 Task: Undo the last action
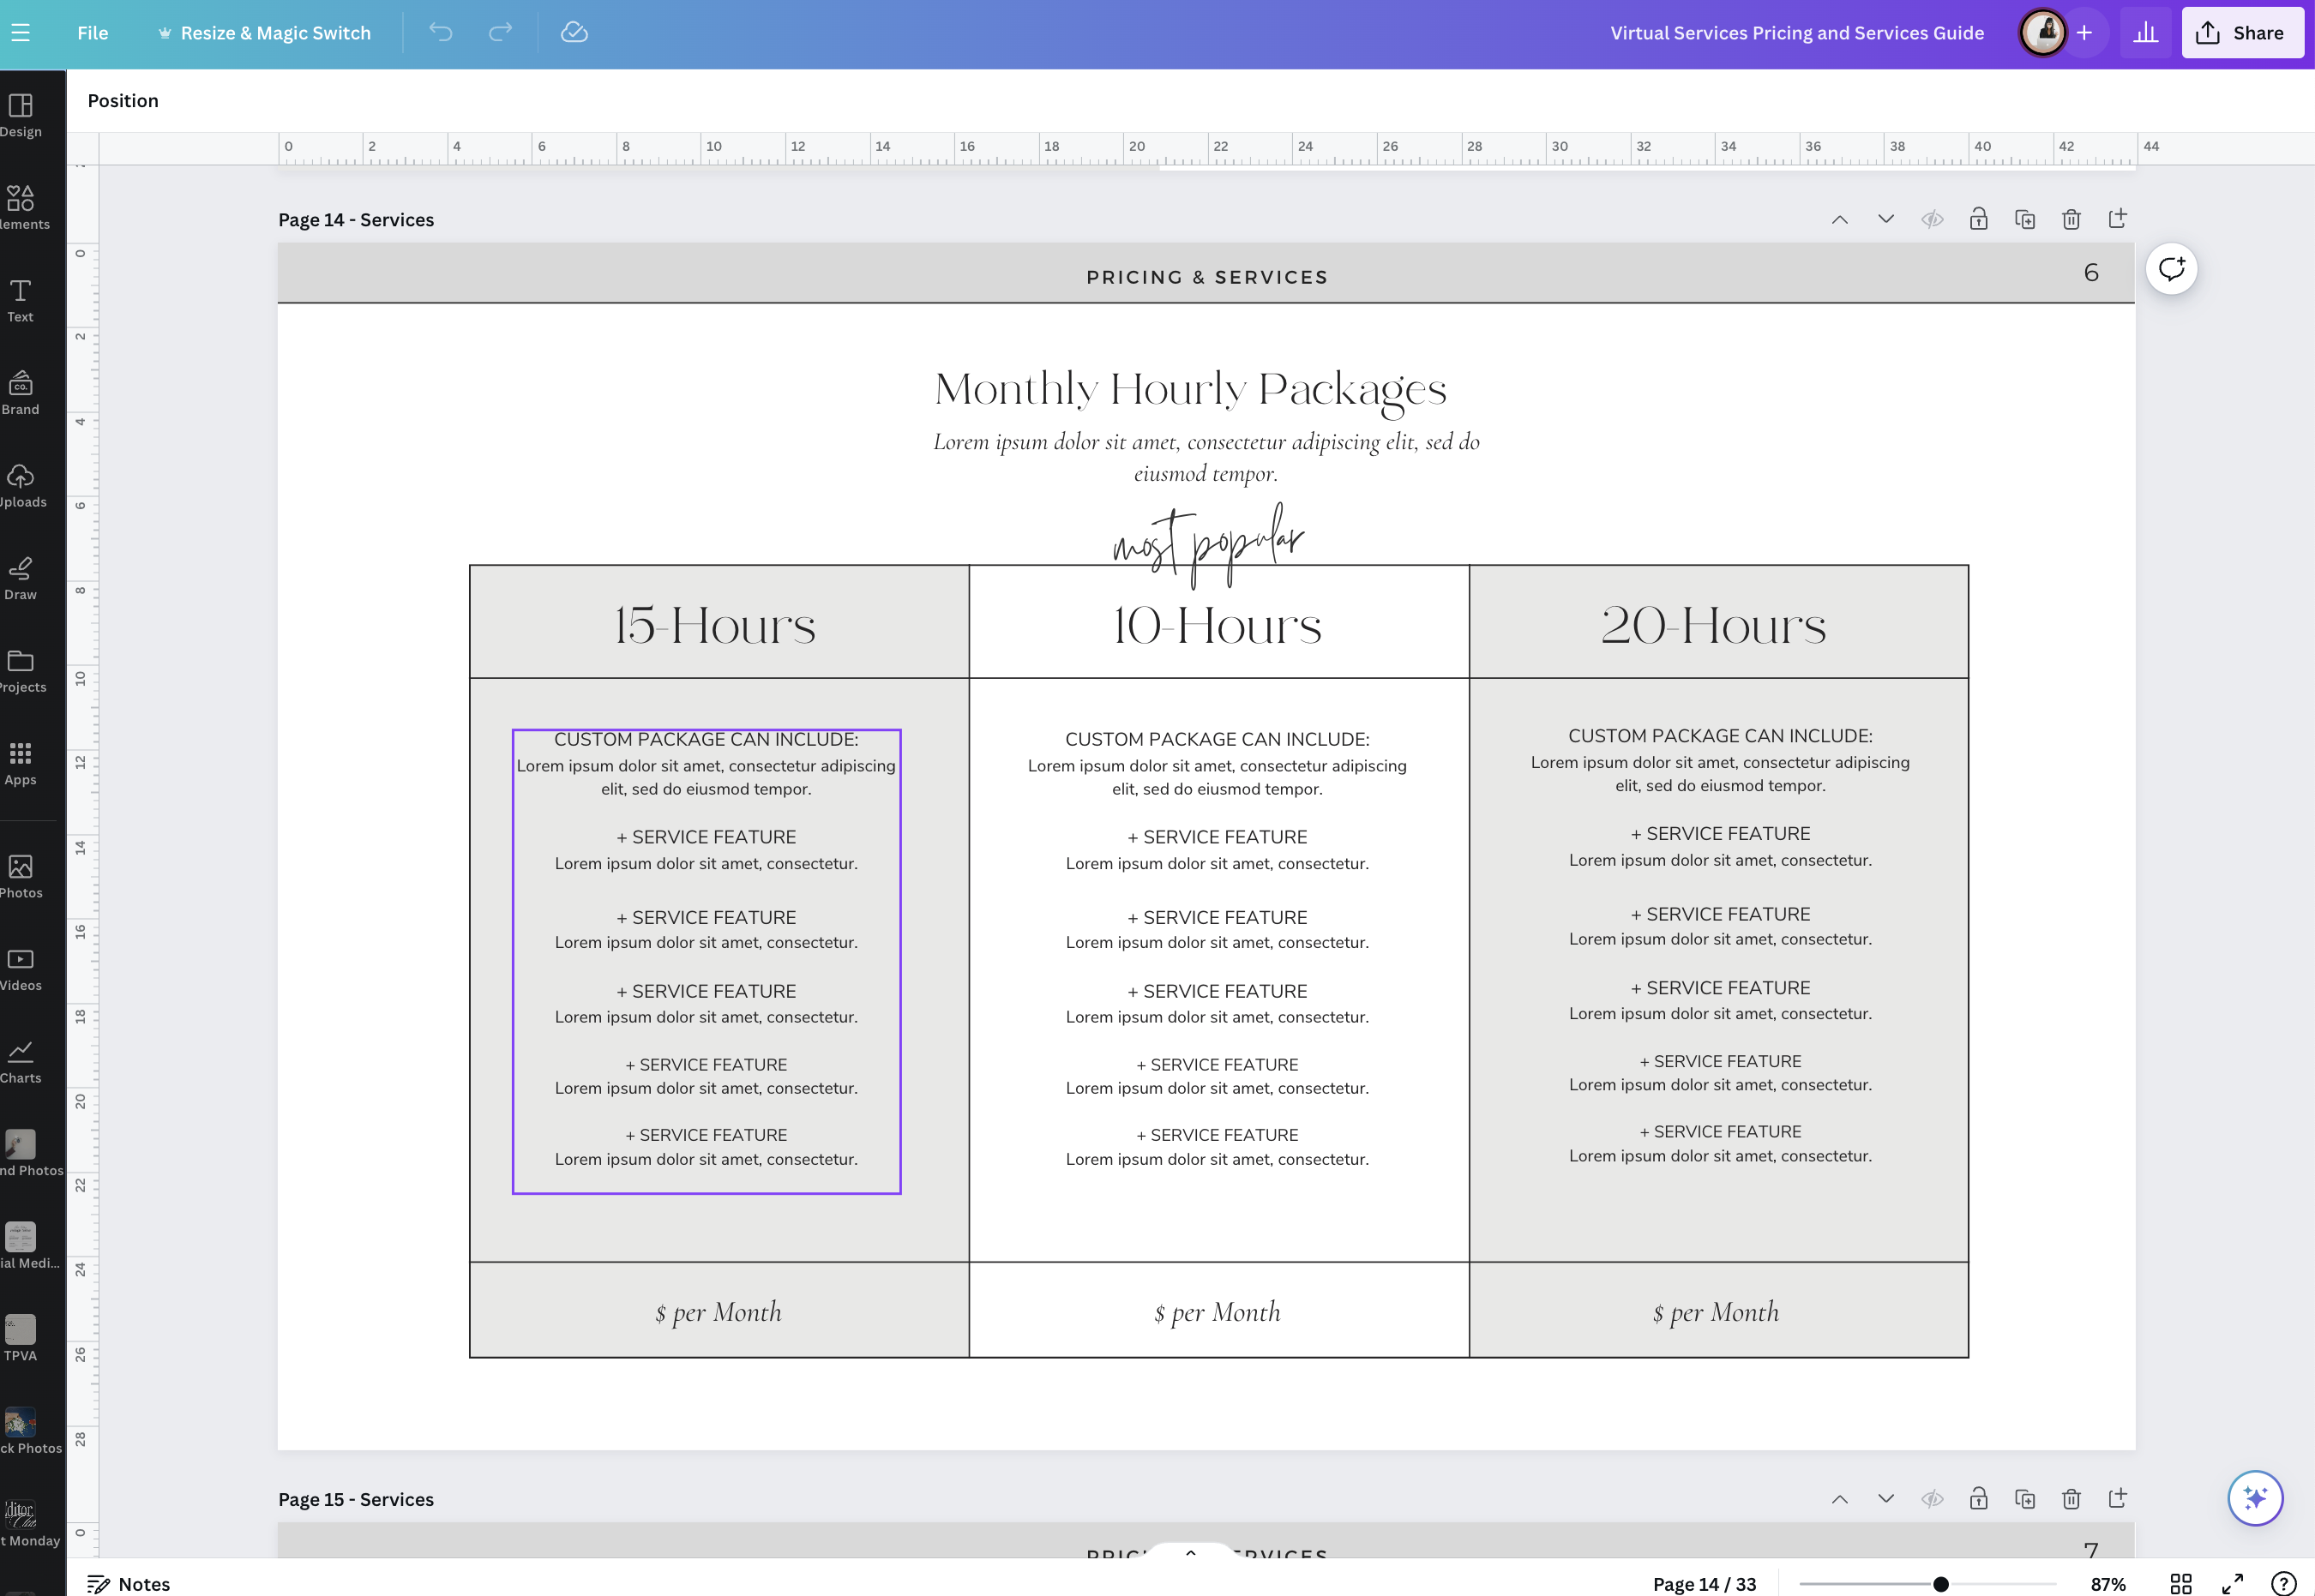pyautogui.click(x=441, y=33)
